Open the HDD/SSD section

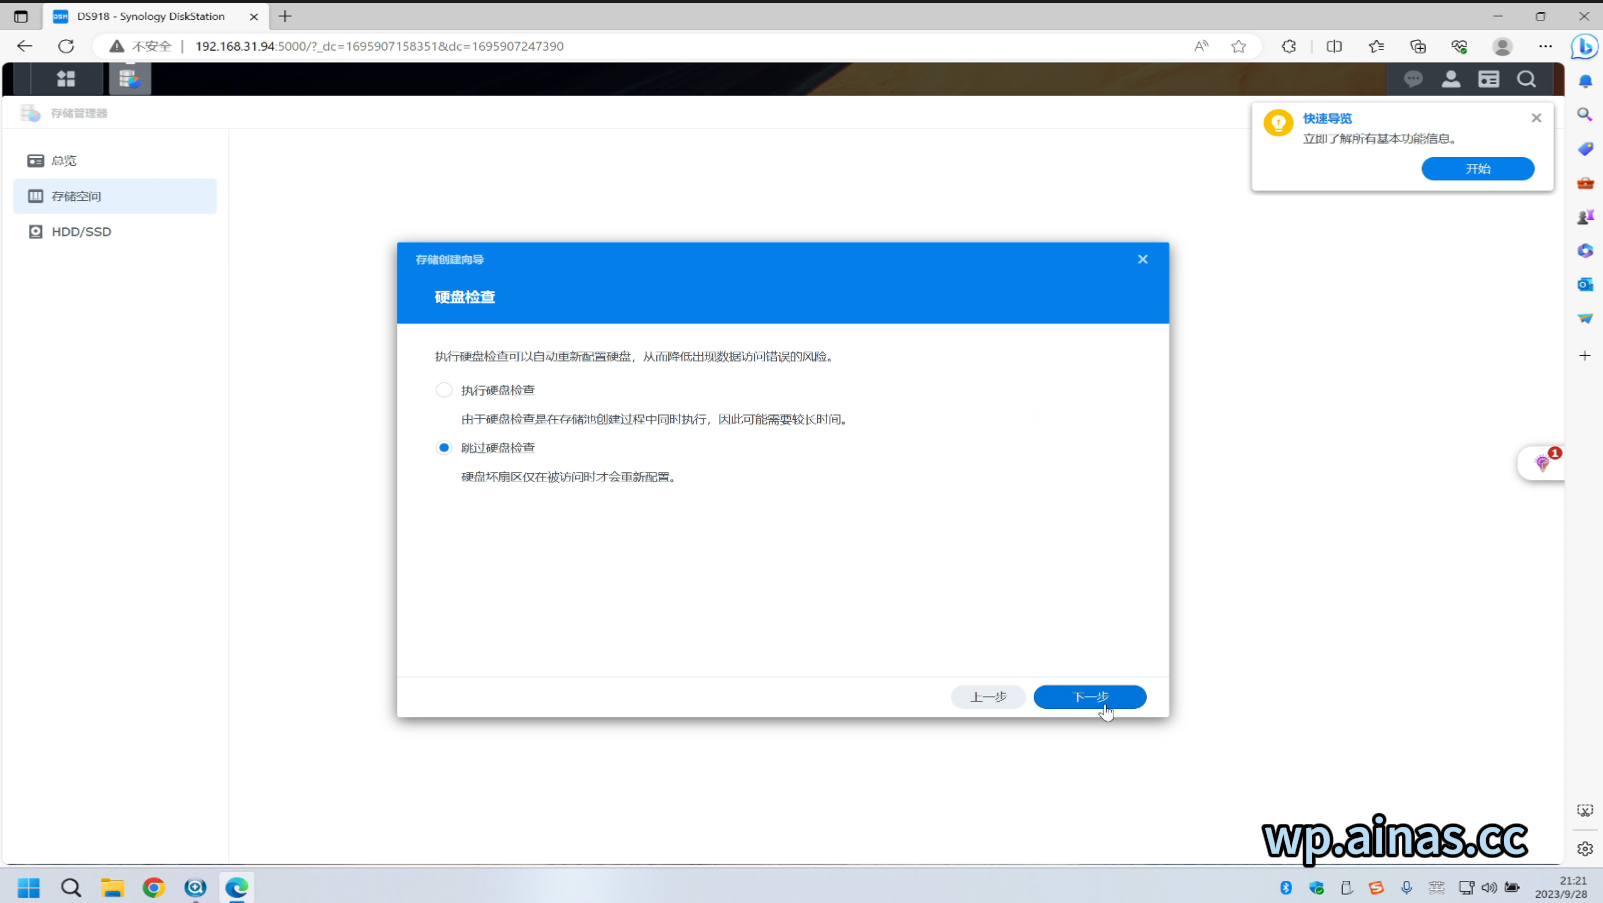click(81, 232)
